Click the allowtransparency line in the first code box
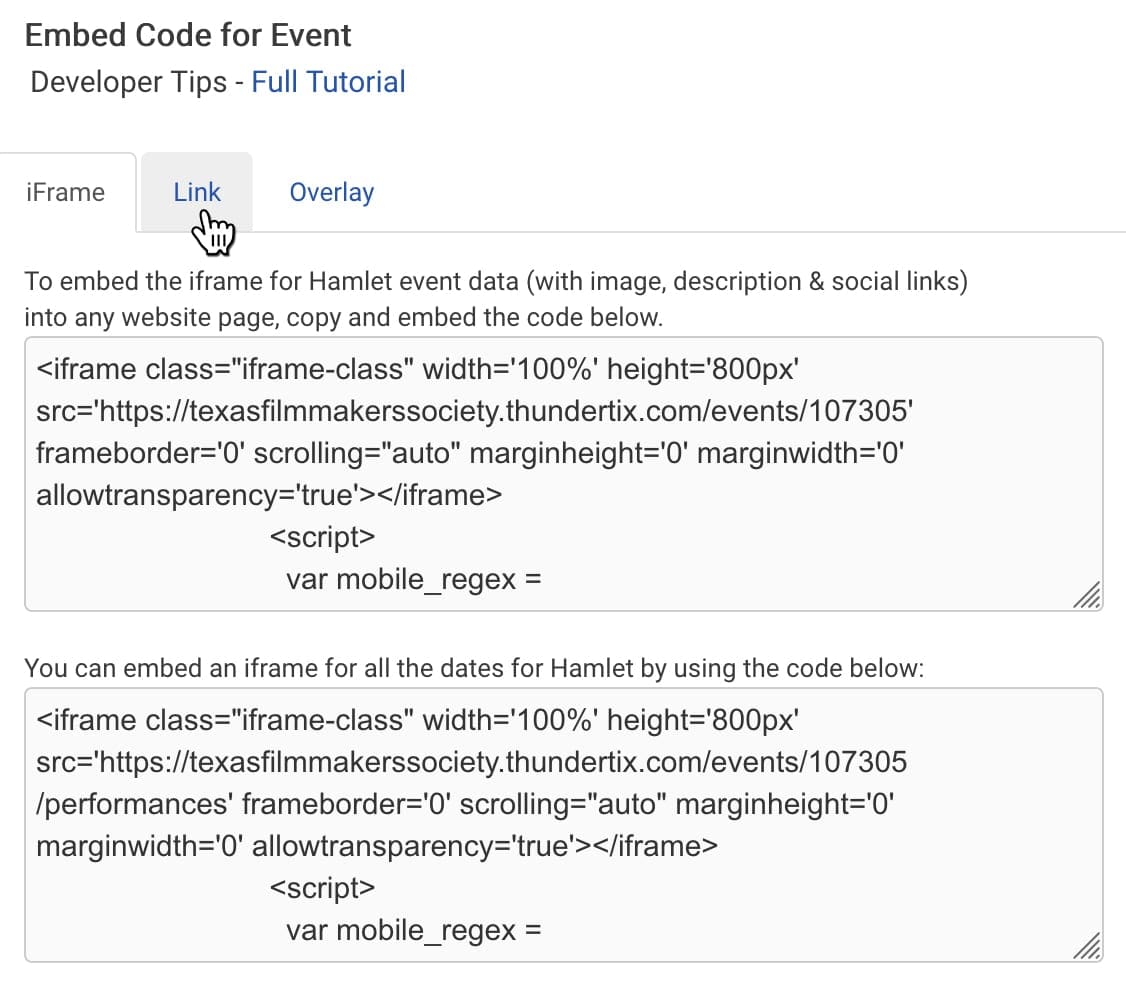This screenshot has width=1126, height=986. (x=268, y=495)
